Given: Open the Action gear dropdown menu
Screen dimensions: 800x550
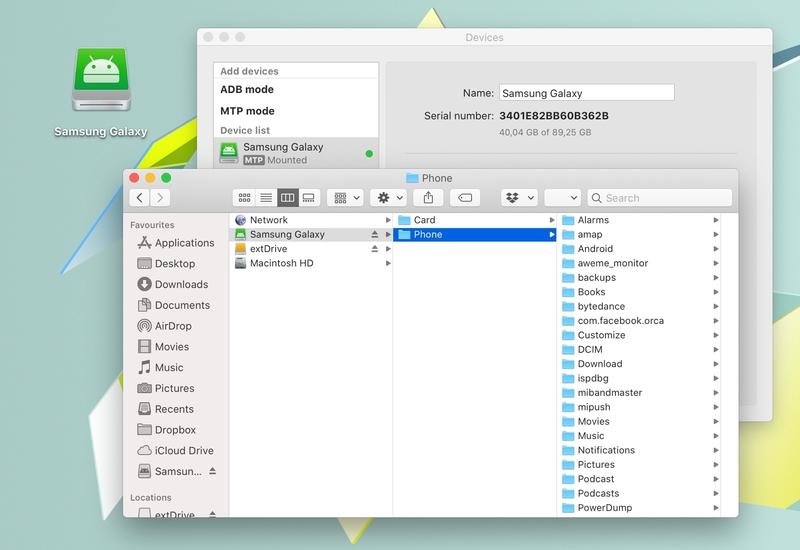Looking at the screenshot, I should [x=387, y=198].
